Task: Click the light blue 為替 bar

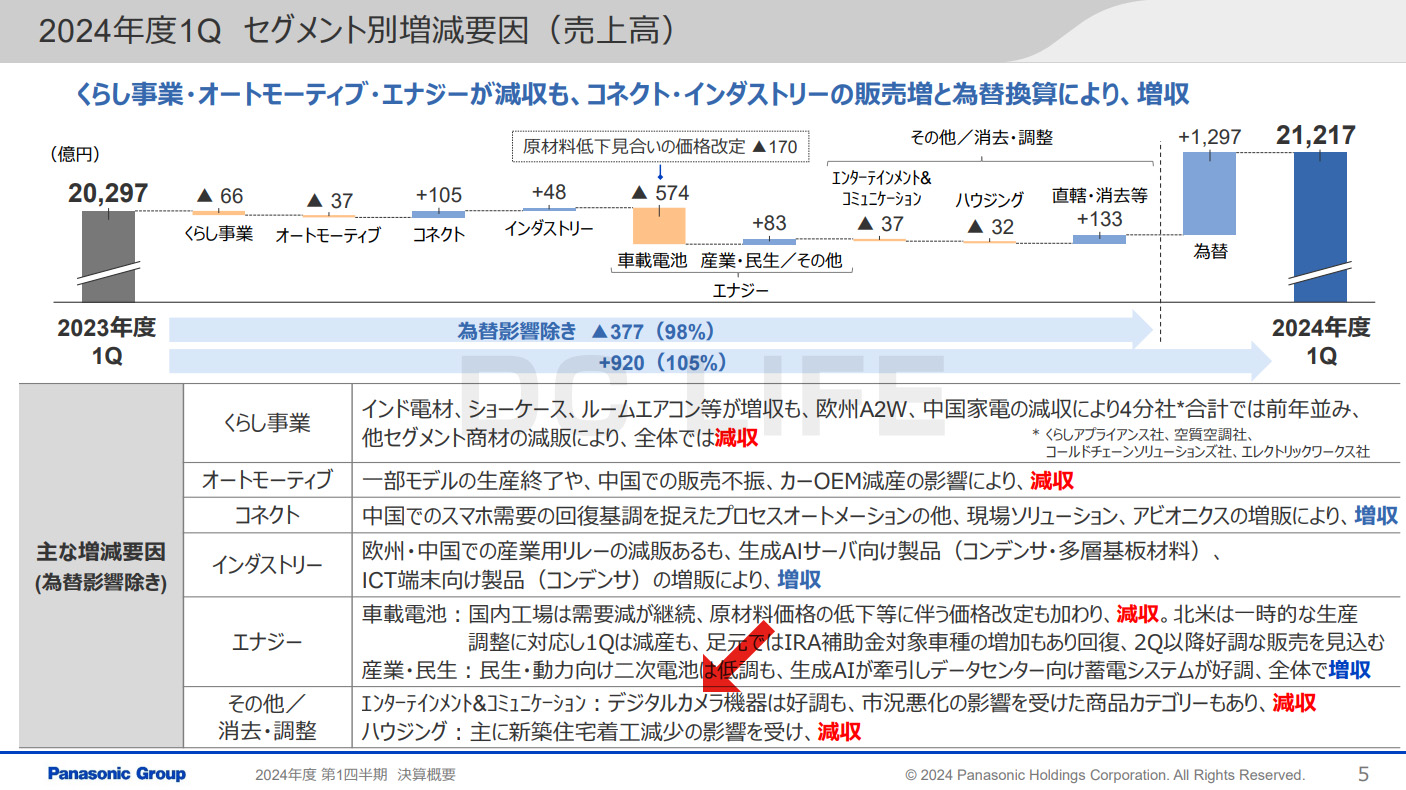Action: click(x=1209, y=194)
